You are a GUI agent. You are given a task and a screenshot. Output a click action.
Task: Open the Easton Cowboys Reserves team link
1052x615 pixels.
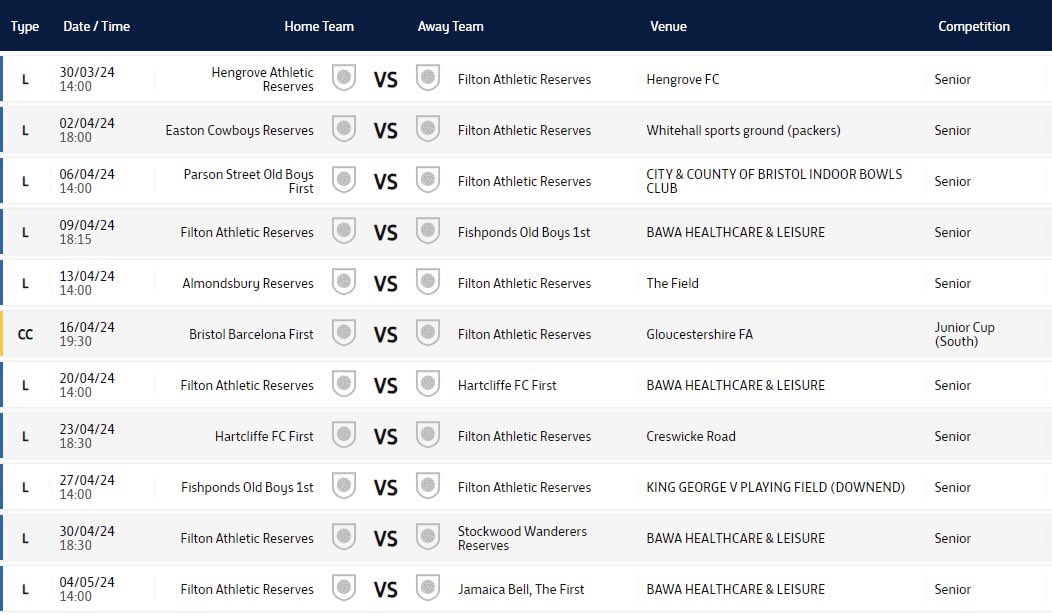tap(240, 130)
